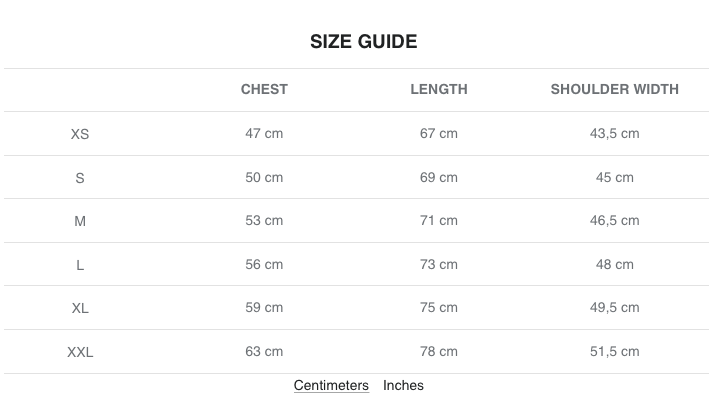The image size is (709, 417).
Task: Select the XS size row label
Action: (x=80, y=134)
